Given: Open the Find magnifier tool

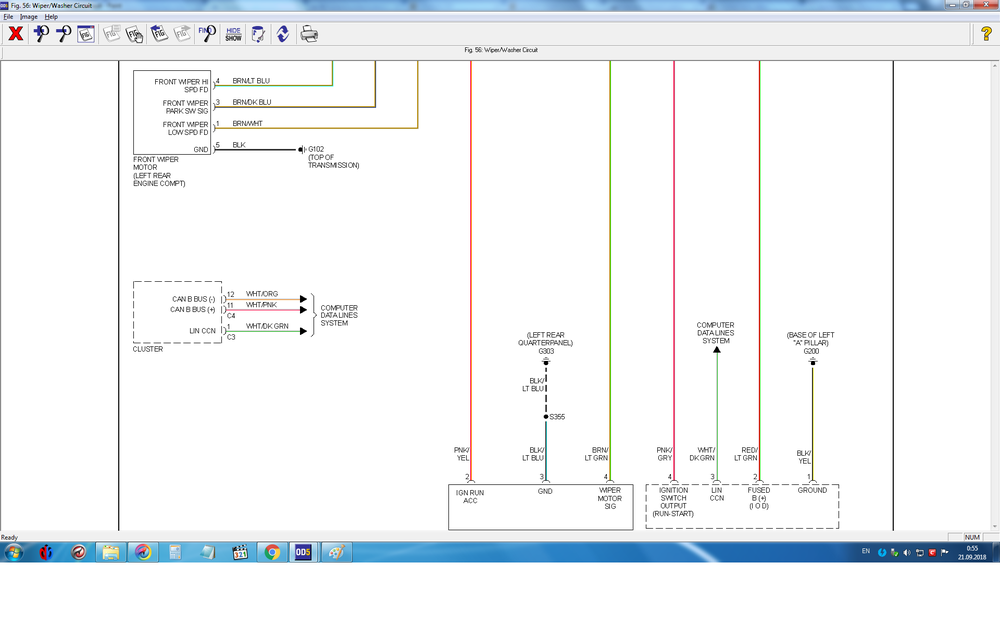Looking at the screenshot, I should pyautogui.click(x=207, y=34).
